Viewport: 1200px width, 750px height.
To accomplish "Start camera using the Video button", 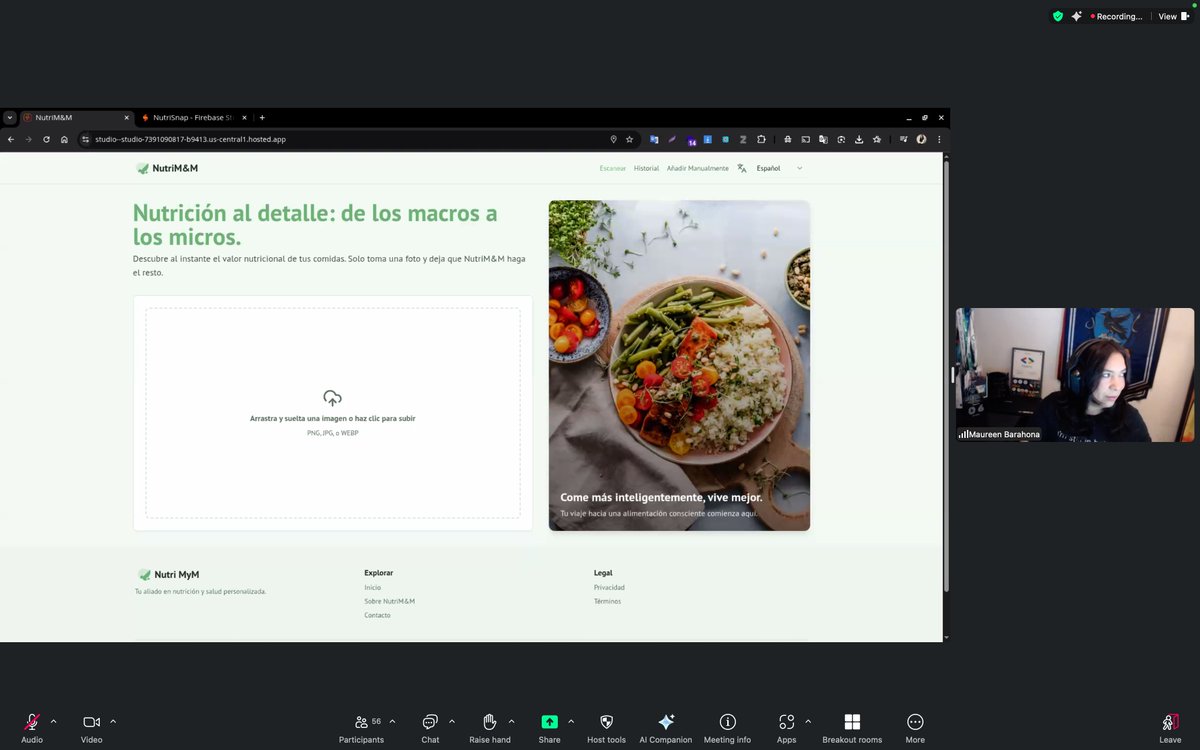I will coord(92,727).
